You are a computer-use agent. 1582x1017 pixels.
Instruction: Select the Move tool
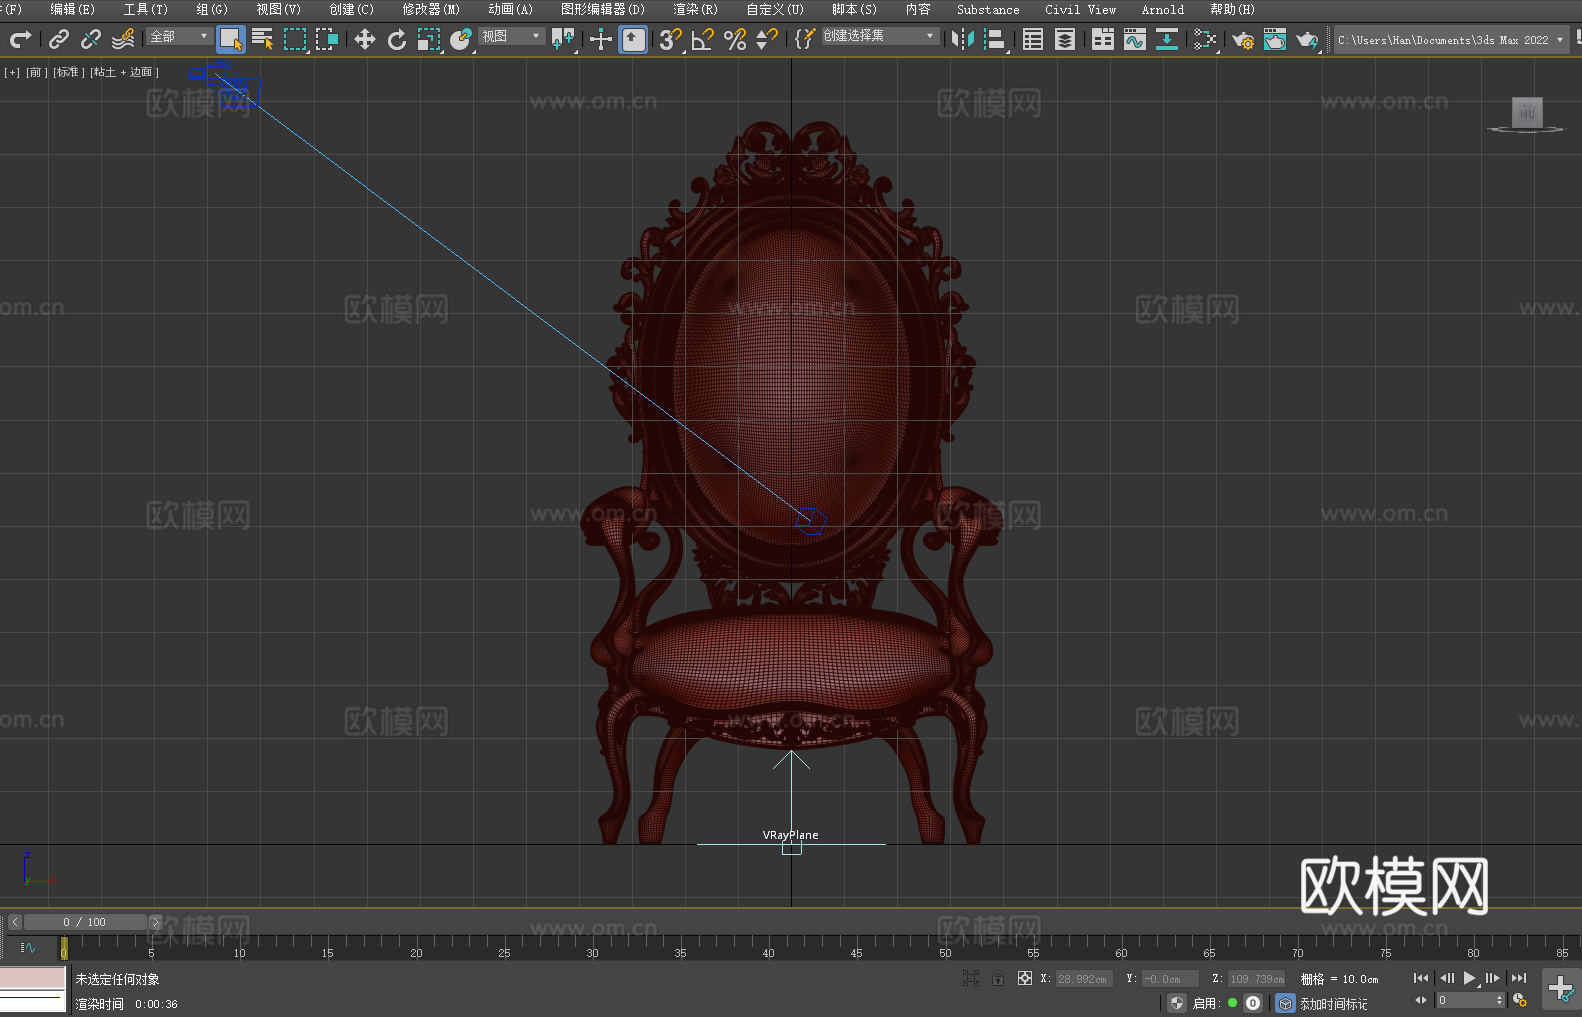(x=365, y=39)
